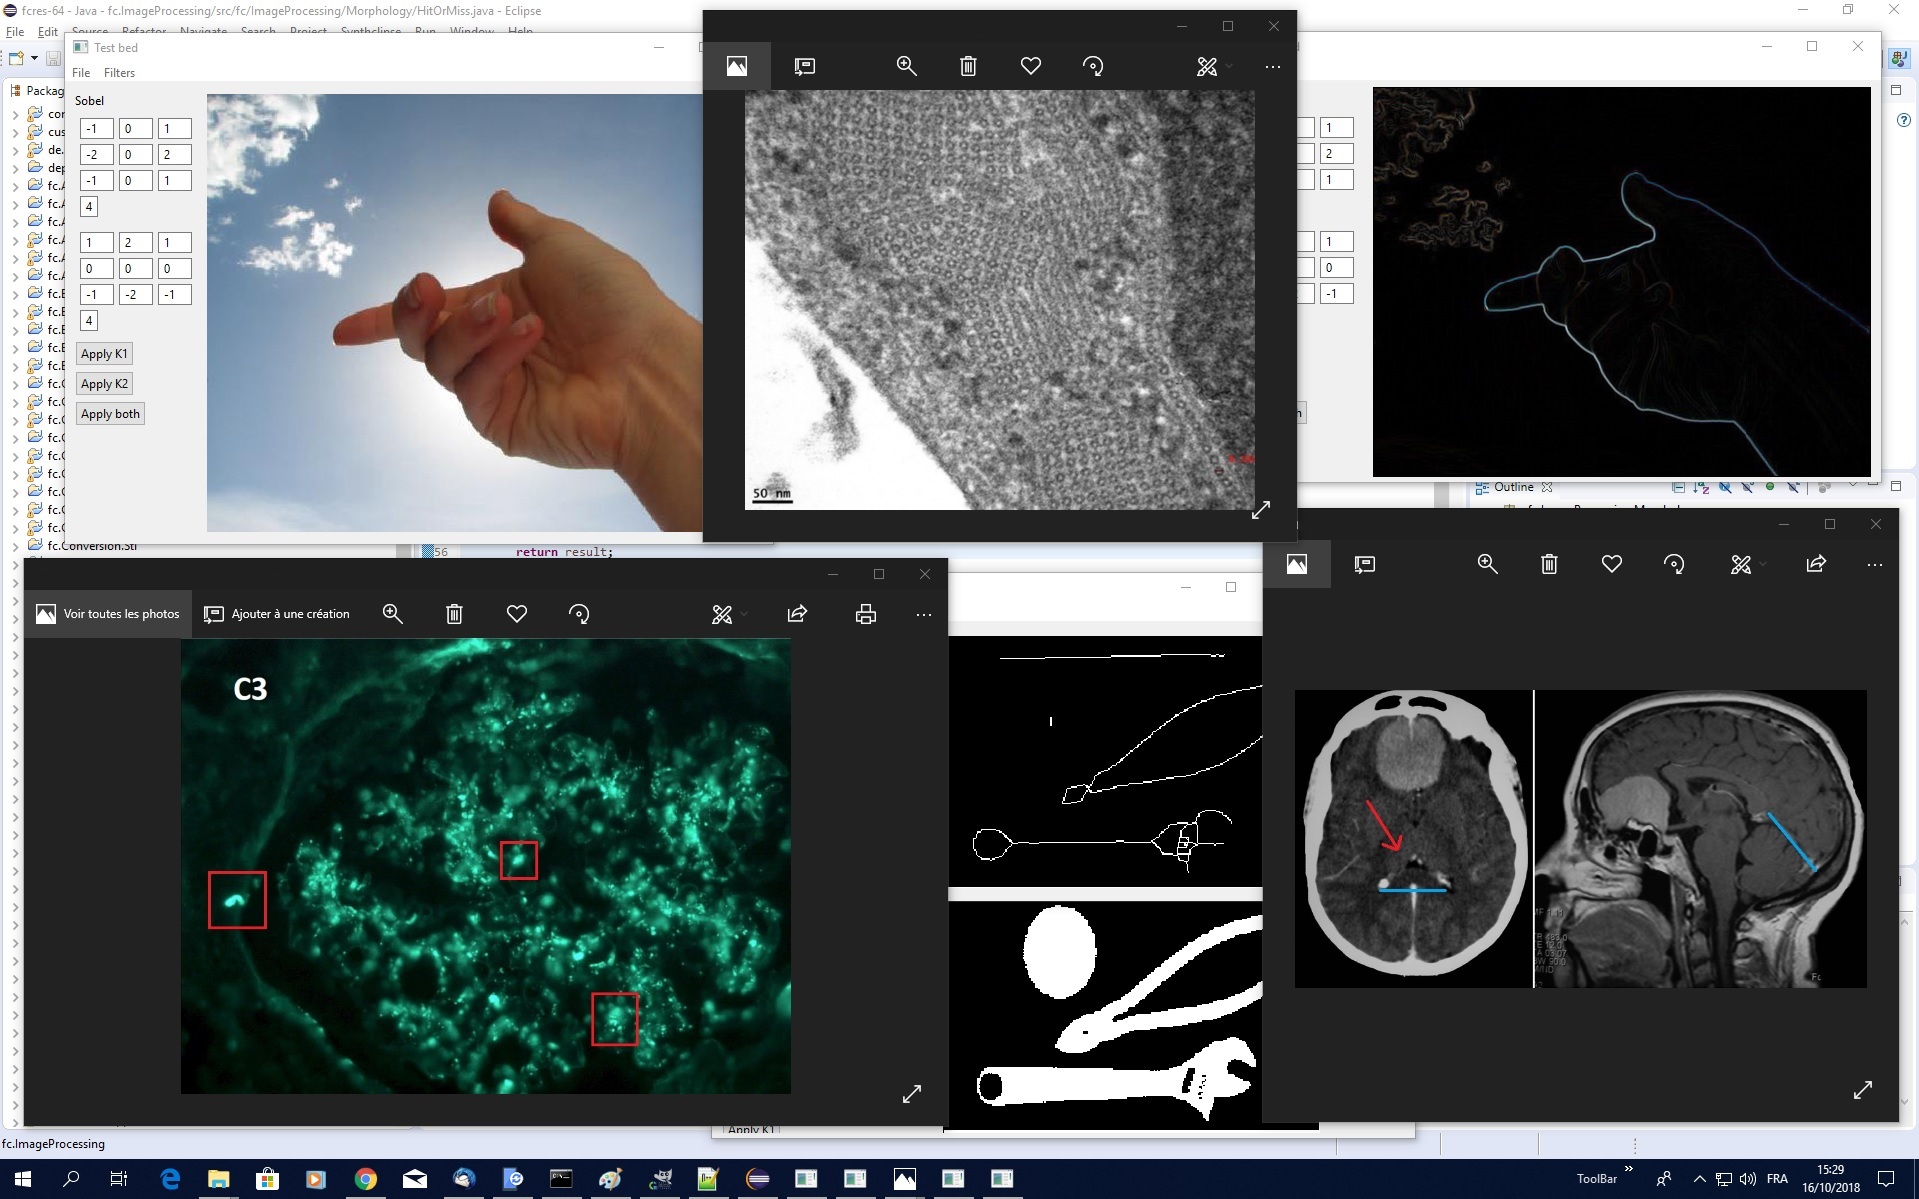
Task: Open the more options ellipsis in top photo viewer
Action: click(1272, 66)
